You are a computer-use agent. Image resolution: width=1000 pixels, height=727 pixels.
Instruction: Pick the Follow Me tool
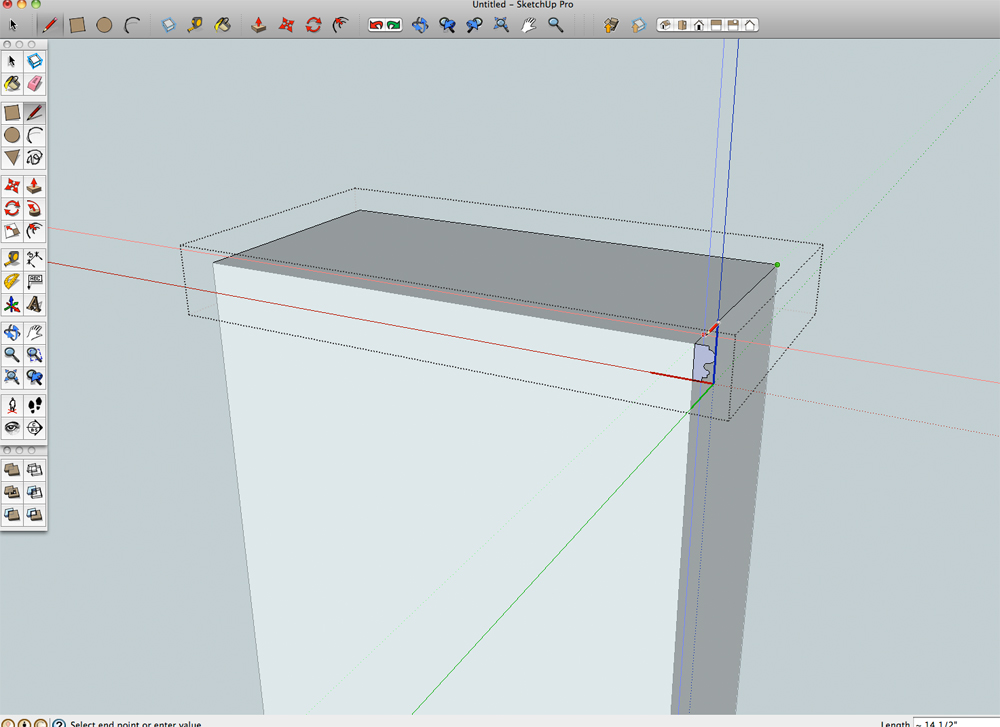click(x=35, y=209)
